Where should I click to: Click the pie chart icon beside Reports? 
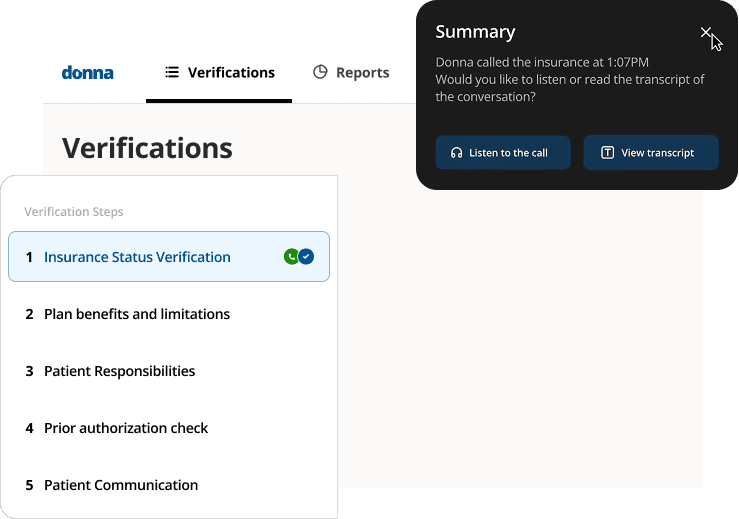coord(320,72)
